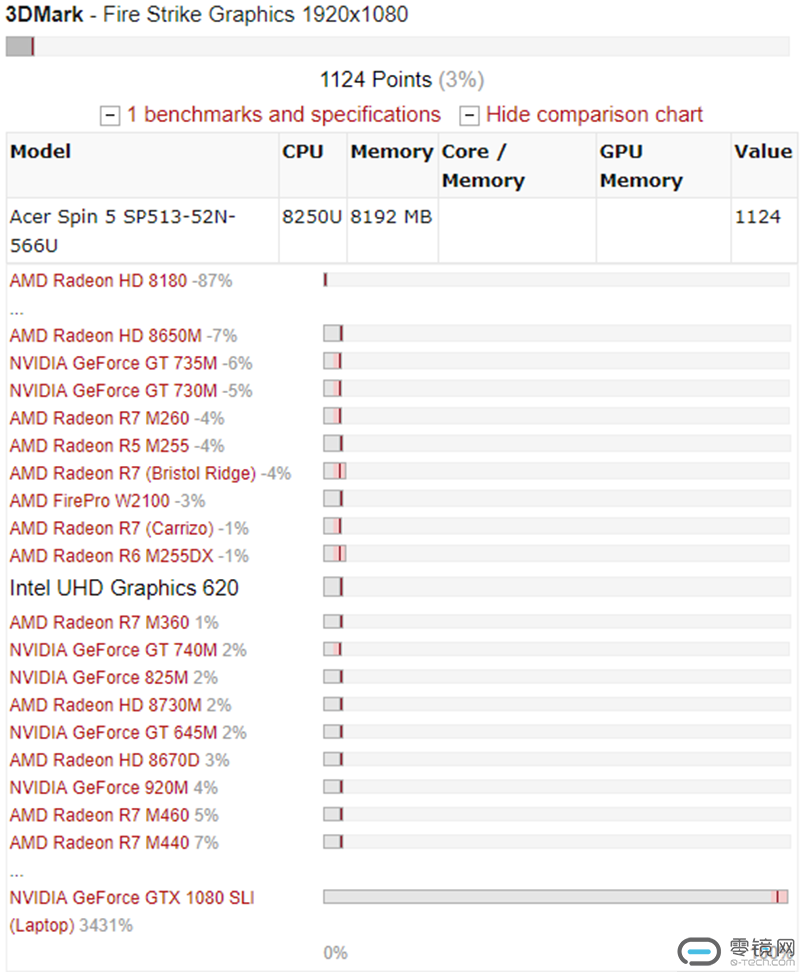This screenshot has height=972, width=800.
Task: Click the '3DMark' benchmark heading
Action: pos(44,14)
